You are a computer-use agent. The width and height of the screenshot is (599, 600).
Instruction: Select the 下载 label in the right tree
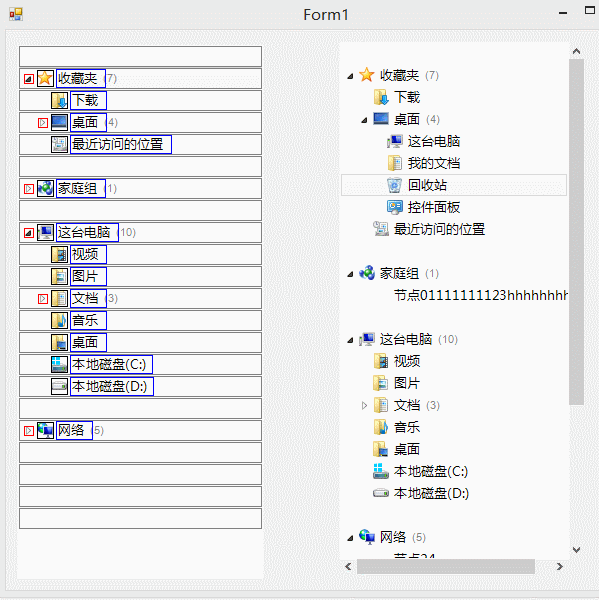[x=407, y=97]
